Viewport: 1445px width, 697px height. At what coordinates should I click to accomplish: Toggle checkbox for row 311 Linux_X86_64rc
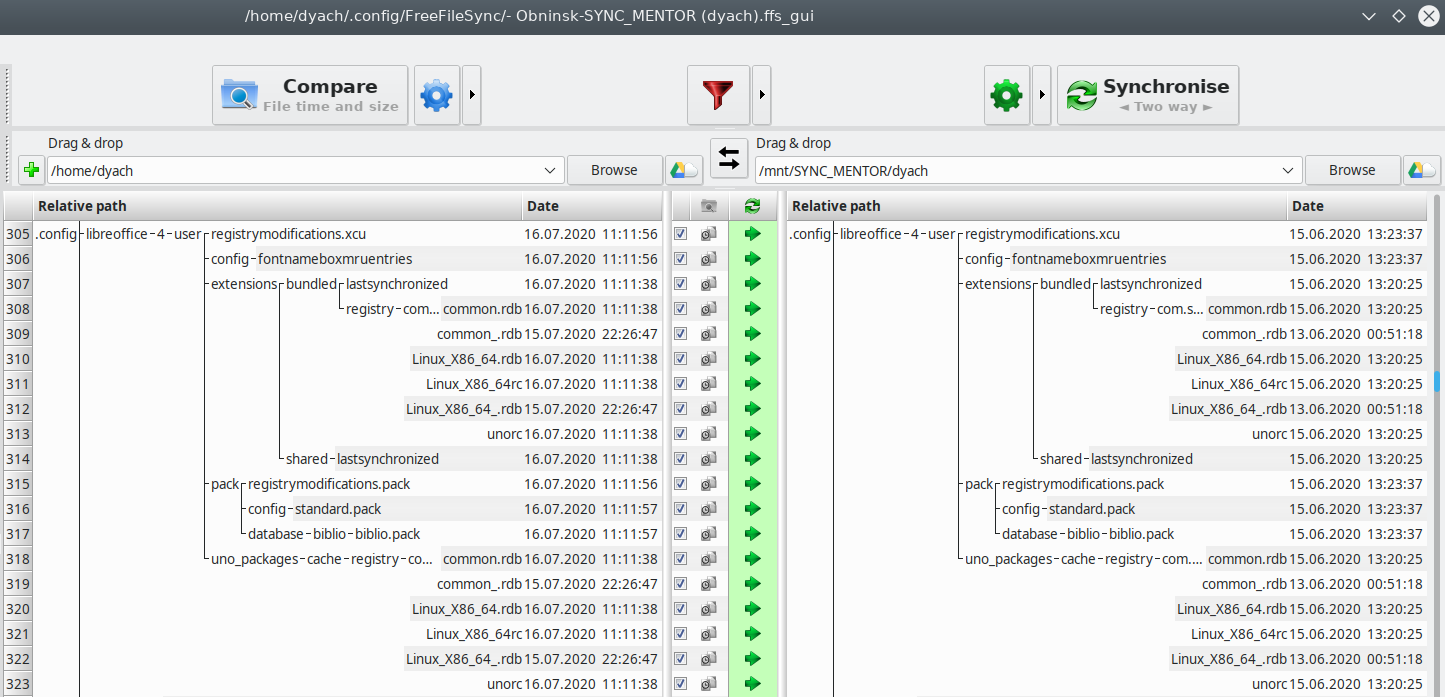click(681, 384)
